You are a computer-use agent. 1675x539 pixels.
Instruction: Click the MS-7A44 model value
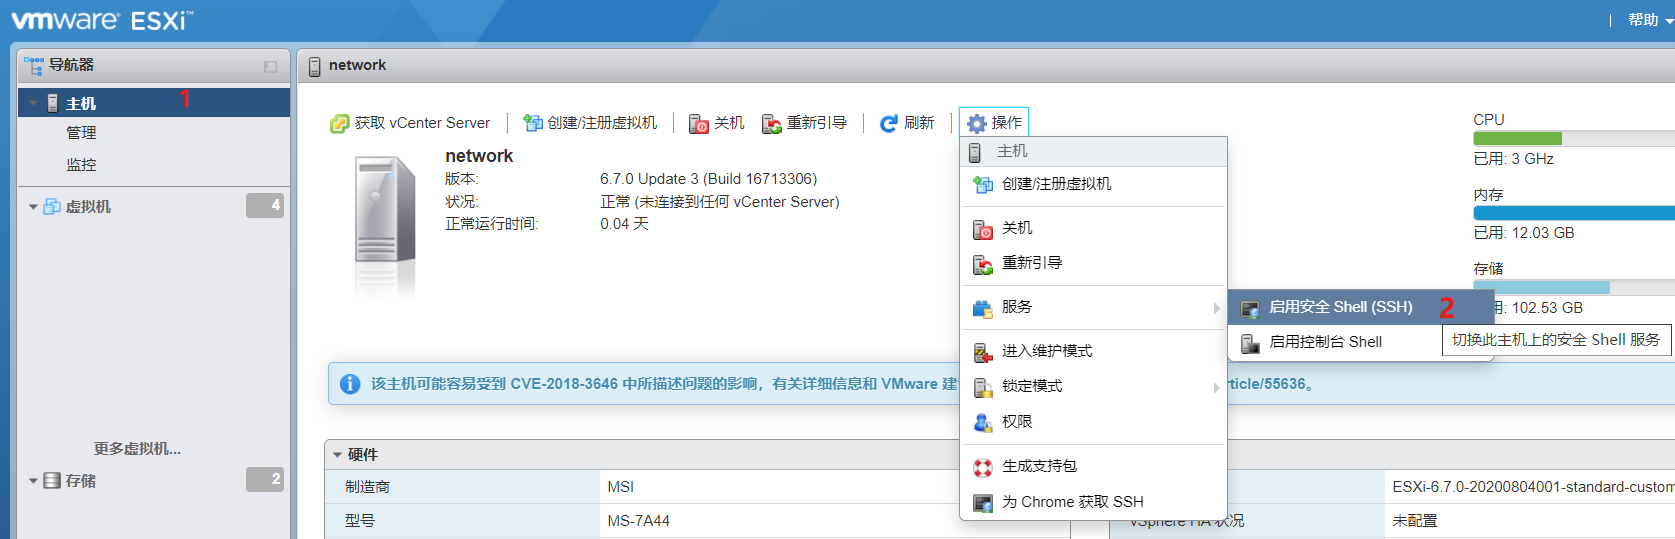pos(638,521)
